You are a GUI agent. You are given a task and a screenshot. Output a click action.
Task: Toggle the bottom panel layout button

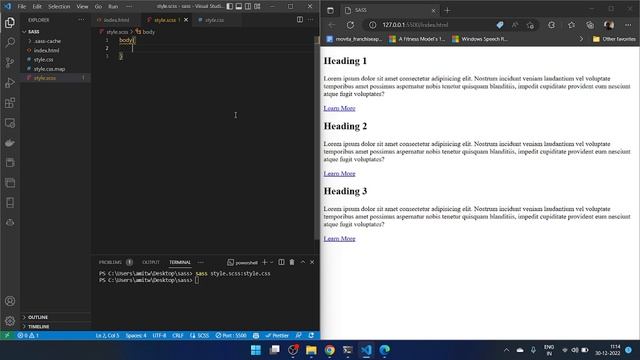click(x=239, y=7)
